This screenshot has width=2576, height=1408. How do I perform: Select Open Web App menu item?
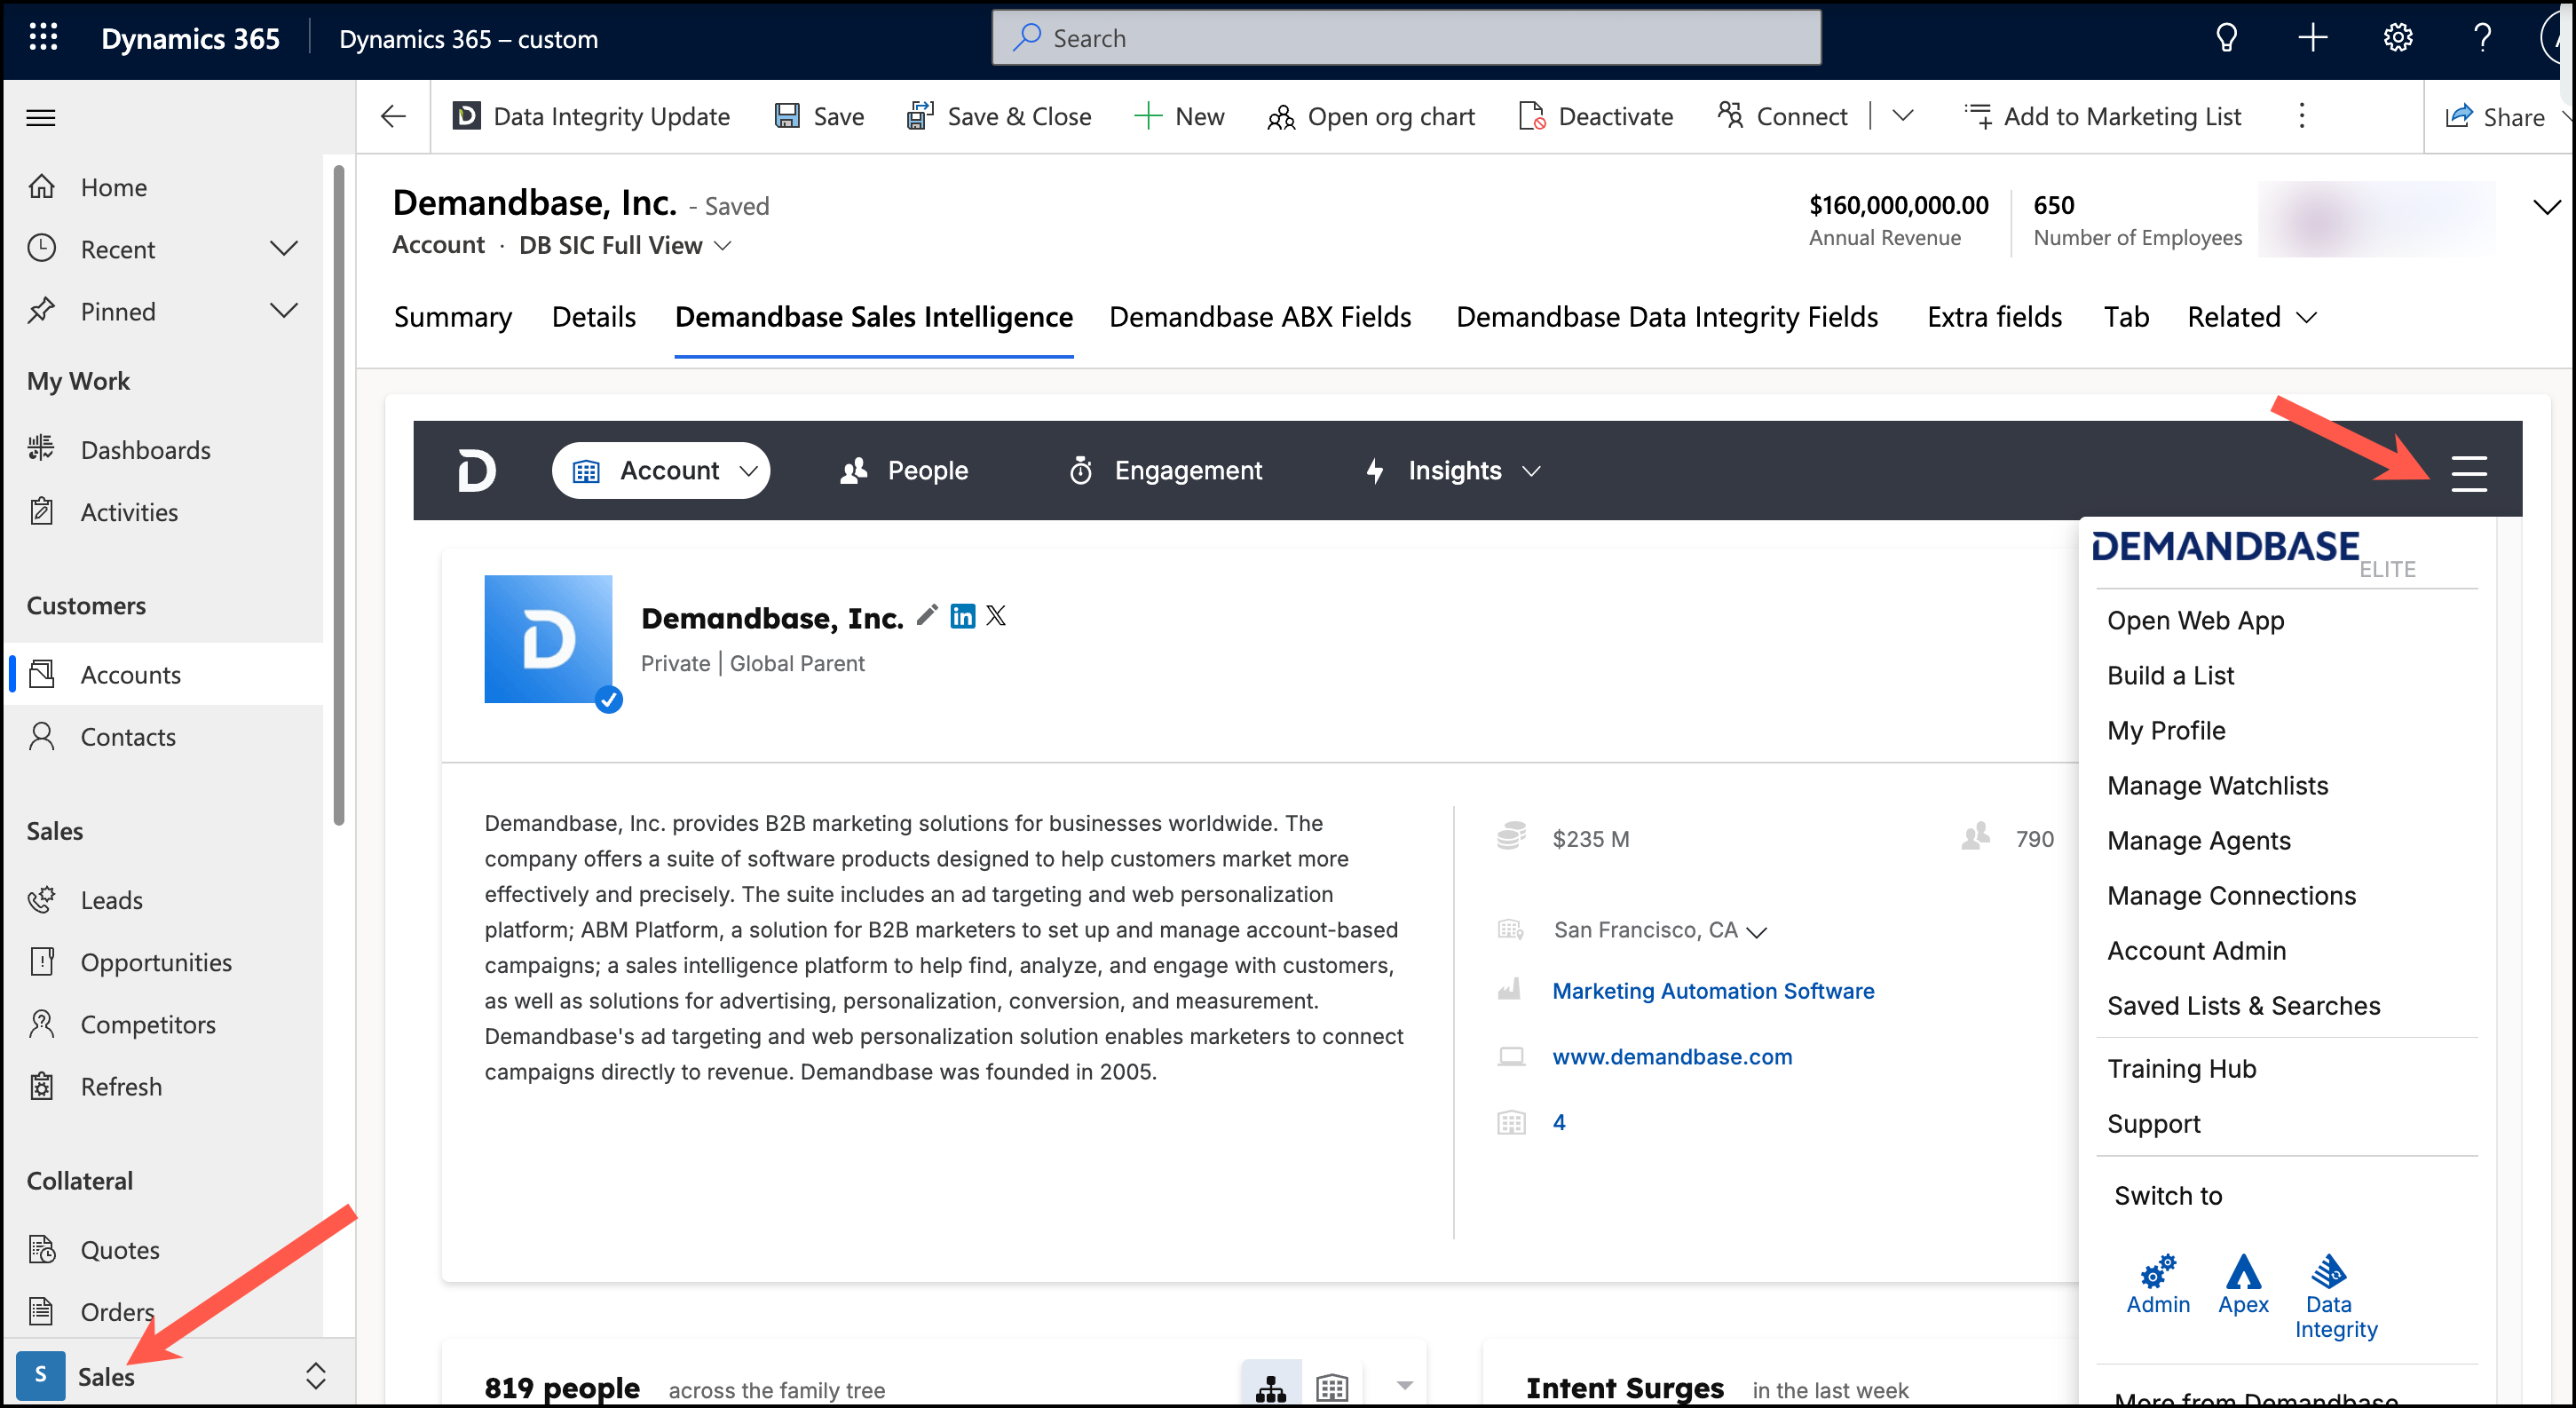[x=2195, y=620]
